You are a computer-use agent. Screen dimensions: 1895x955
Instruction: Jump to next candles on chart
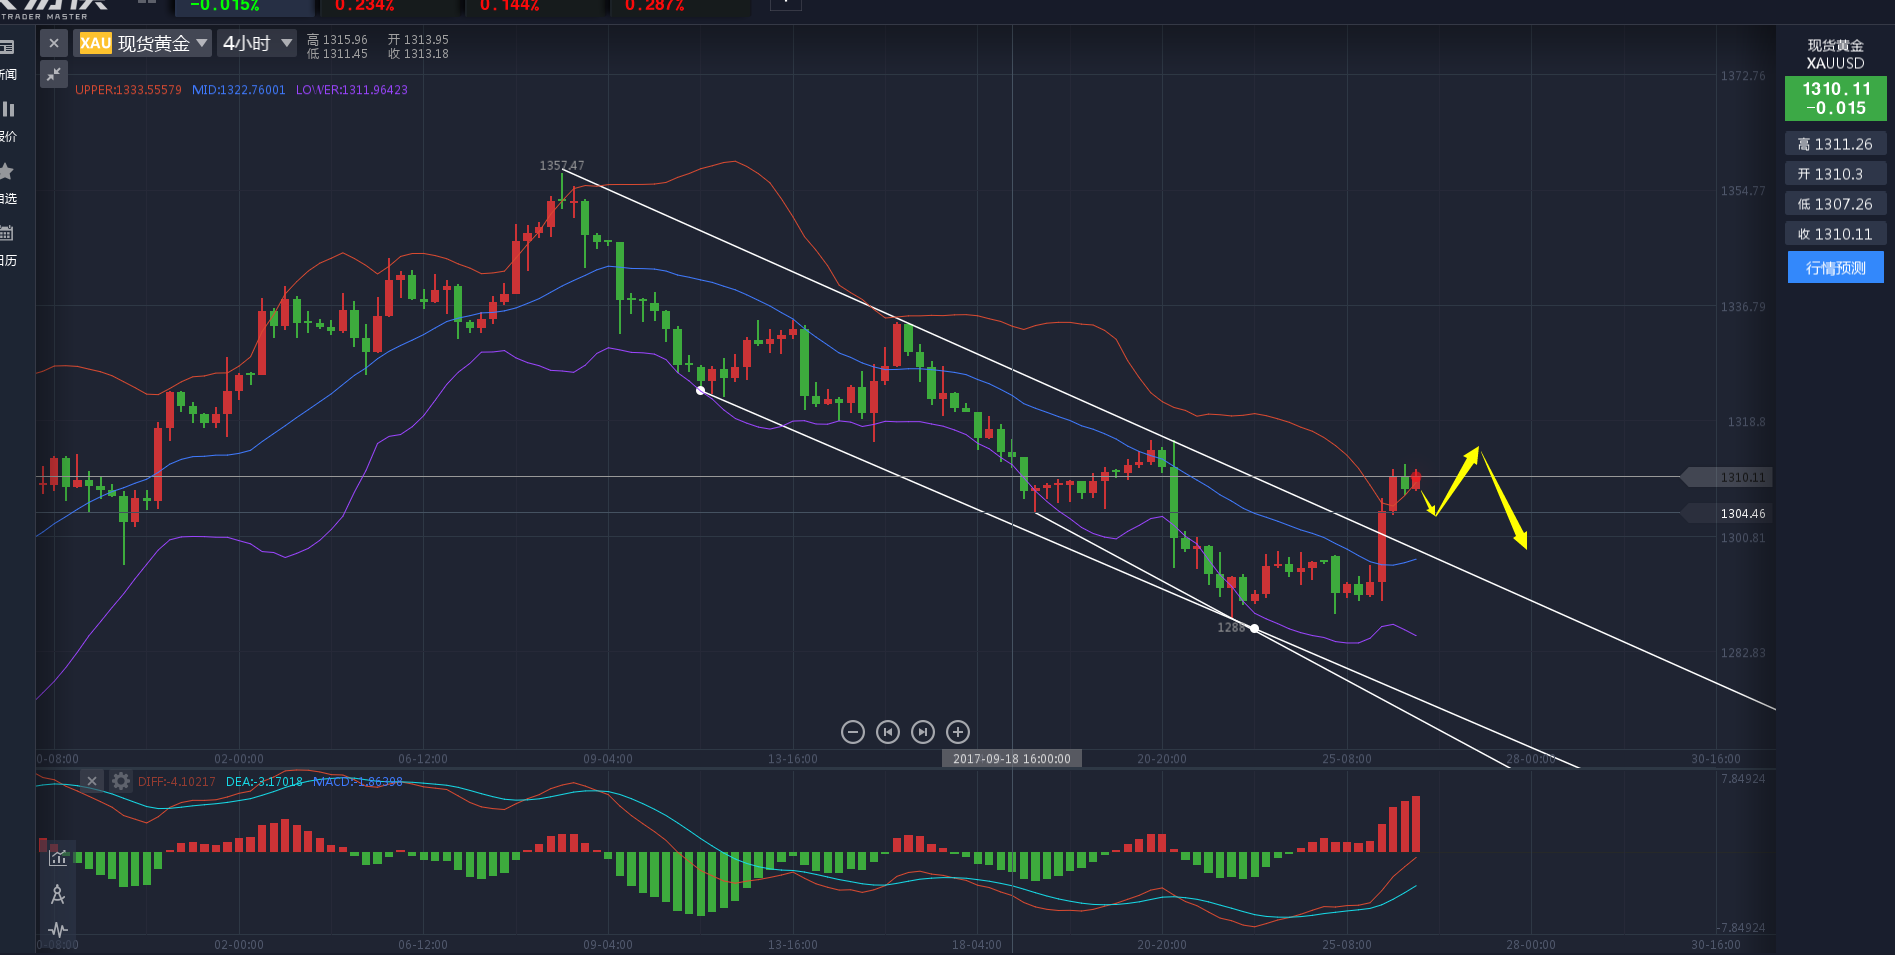point(923,732)
